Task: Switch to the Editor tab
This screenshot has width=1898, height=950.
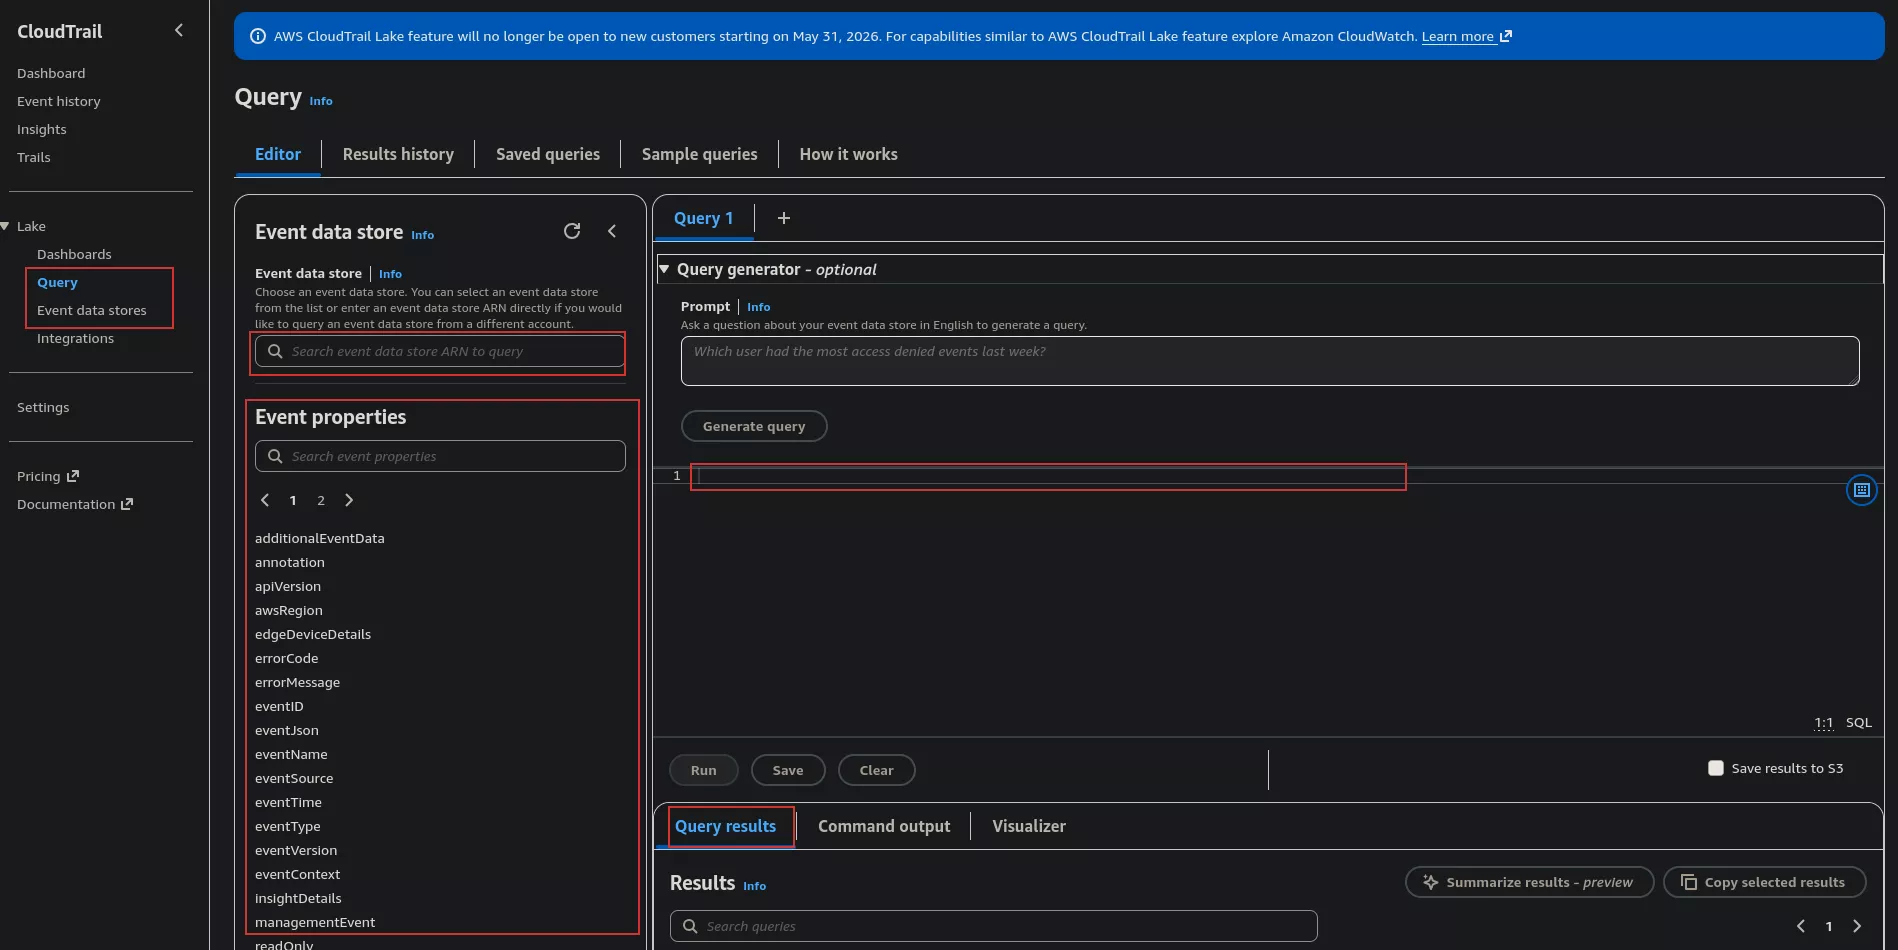Action: (278, 154)
